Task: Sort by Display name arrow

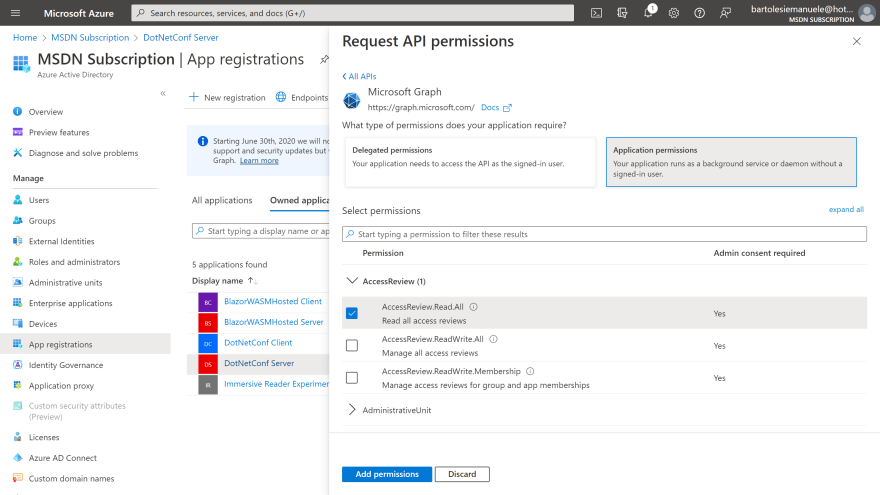Action: tap(253, 281)
